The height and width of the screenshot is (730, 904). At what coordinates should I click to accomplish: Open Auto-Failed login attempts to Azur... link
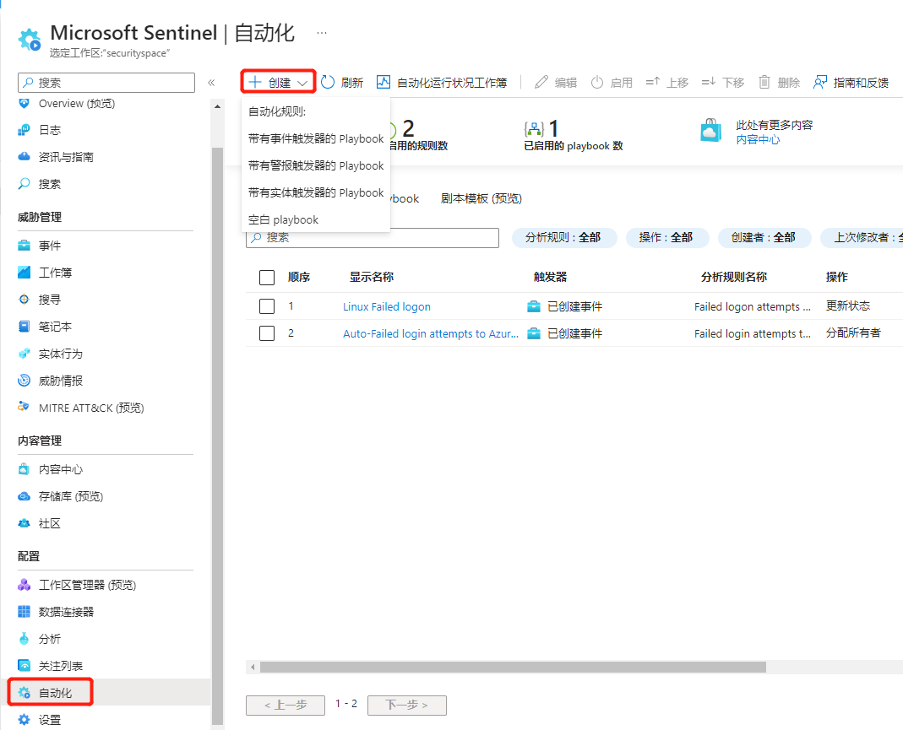point(431,334)
